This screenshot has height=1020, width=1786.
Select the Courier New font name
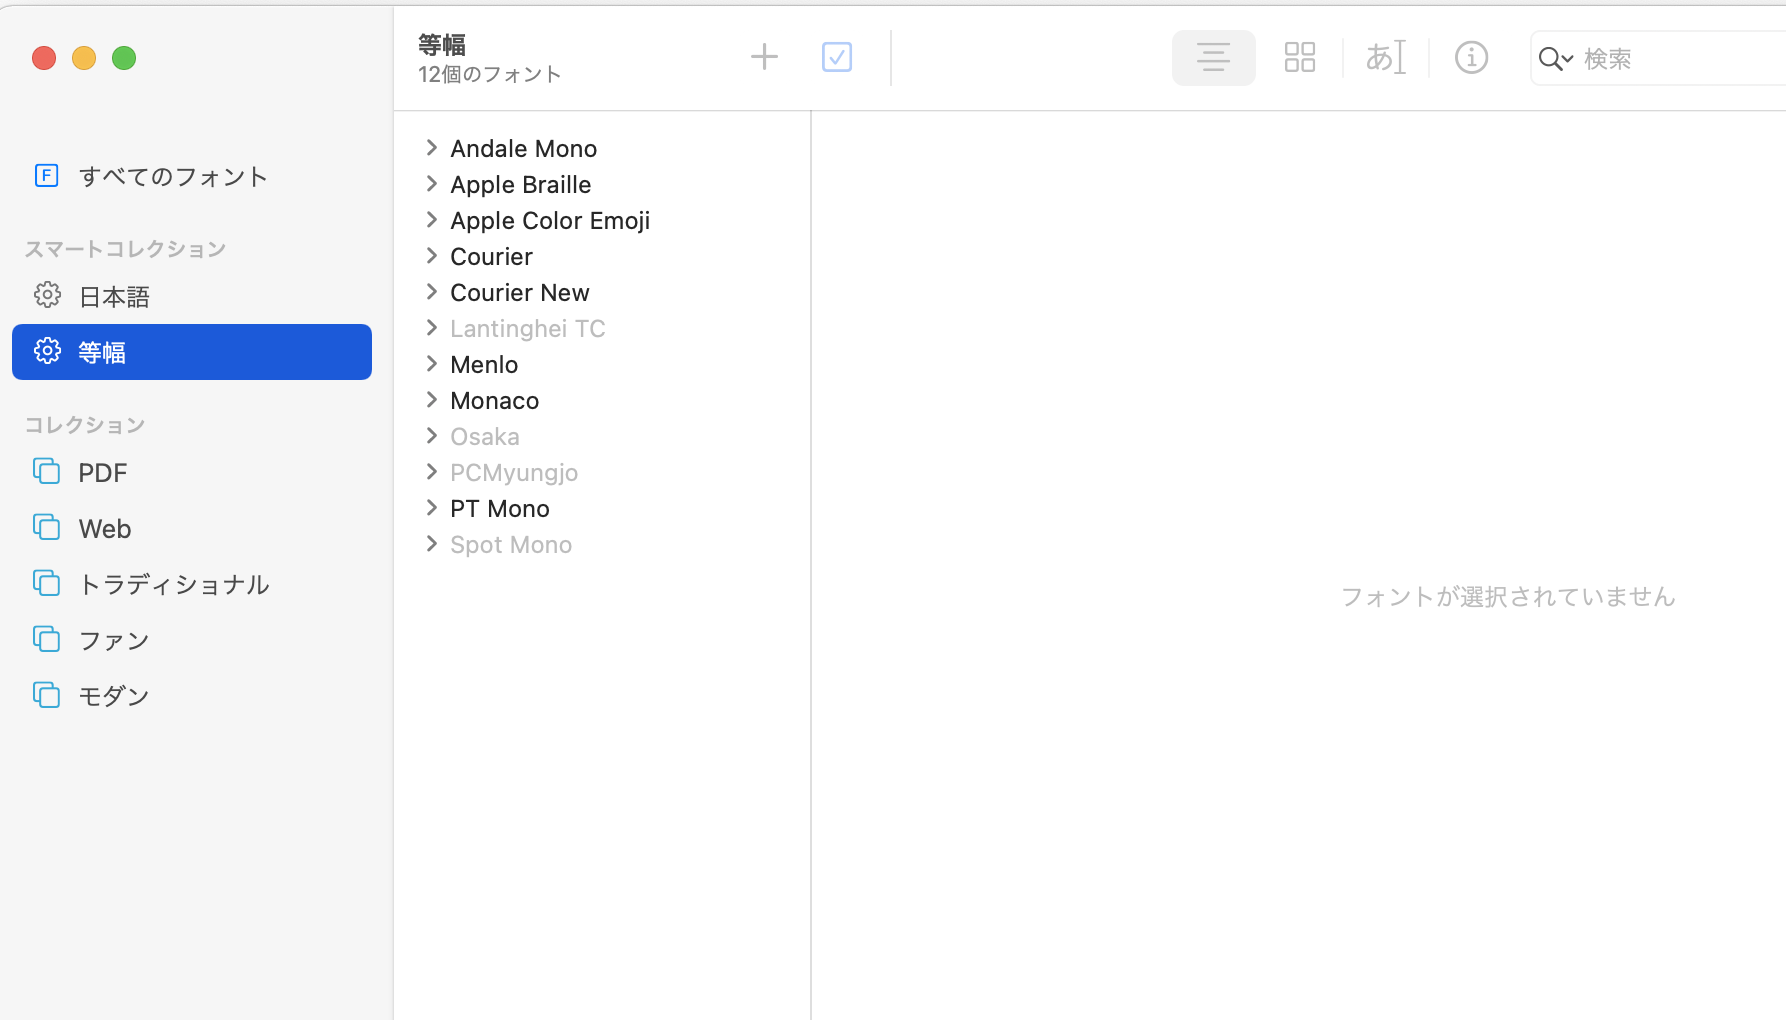tap(520, 293)
